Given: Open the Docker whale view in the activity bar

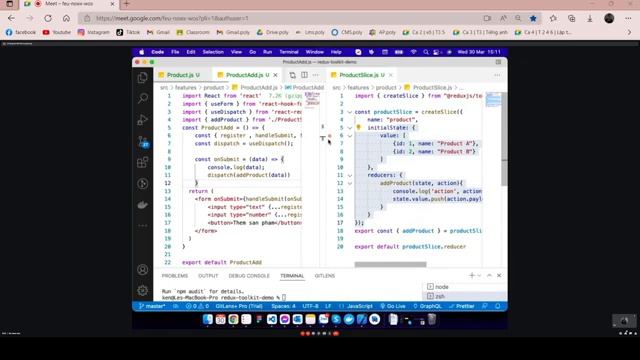Looking at the screenshot, I should point(142,204).
